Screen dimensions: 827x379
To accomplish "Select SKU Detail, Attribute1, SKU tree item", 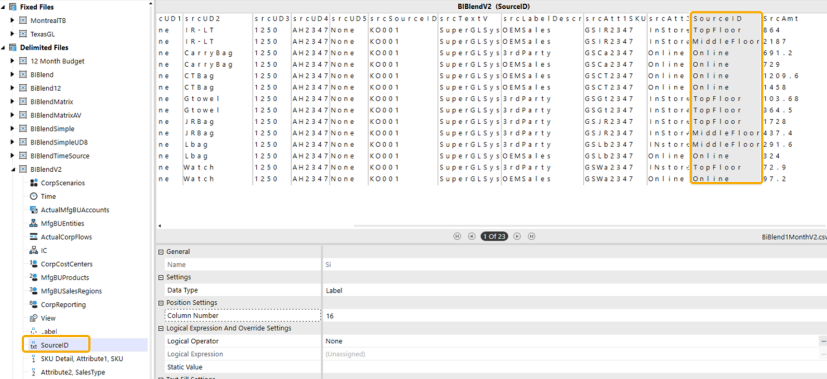I will (x=82, y=359).
